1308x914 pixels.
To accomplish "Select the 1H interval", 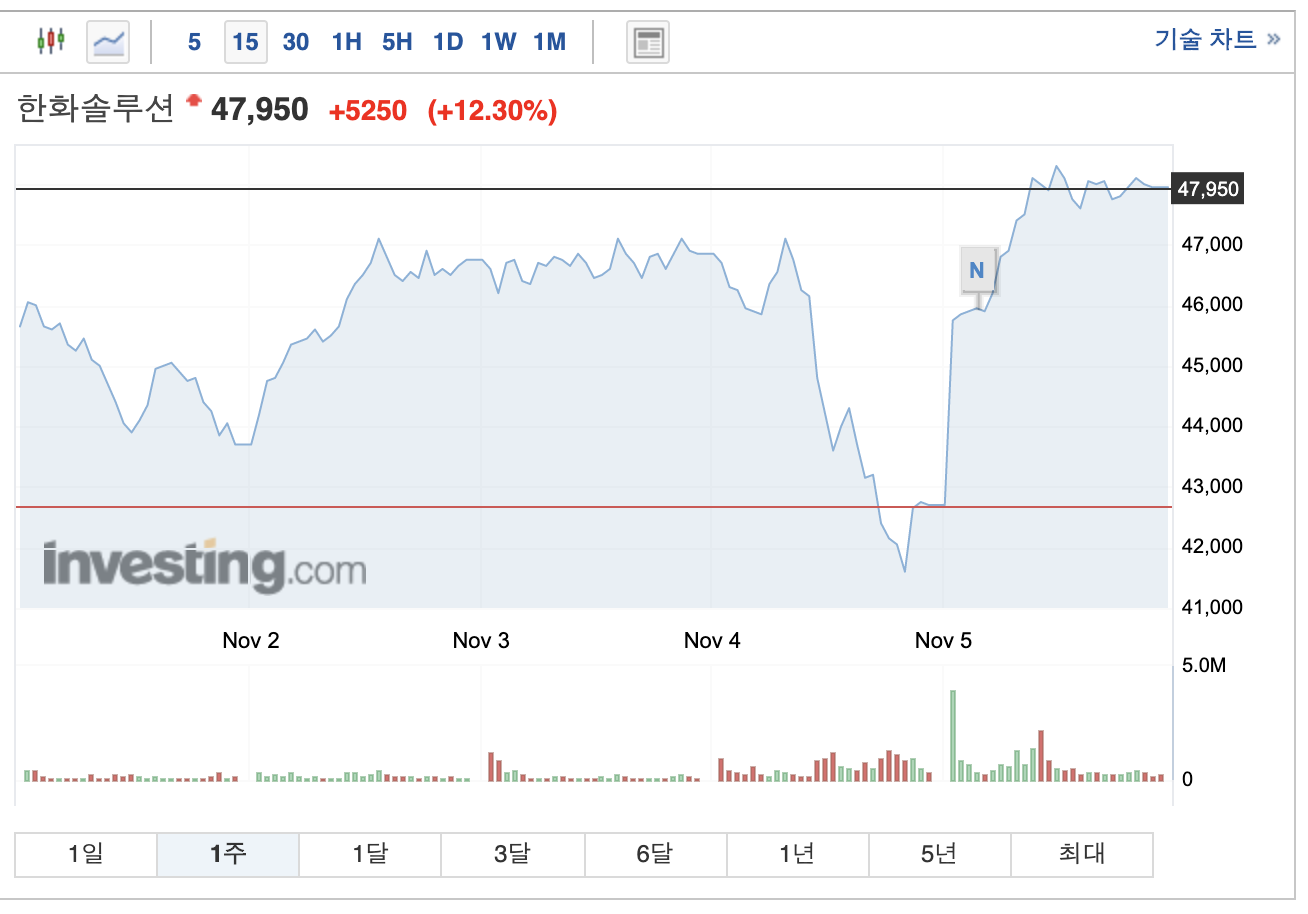I will pos(346,42).
